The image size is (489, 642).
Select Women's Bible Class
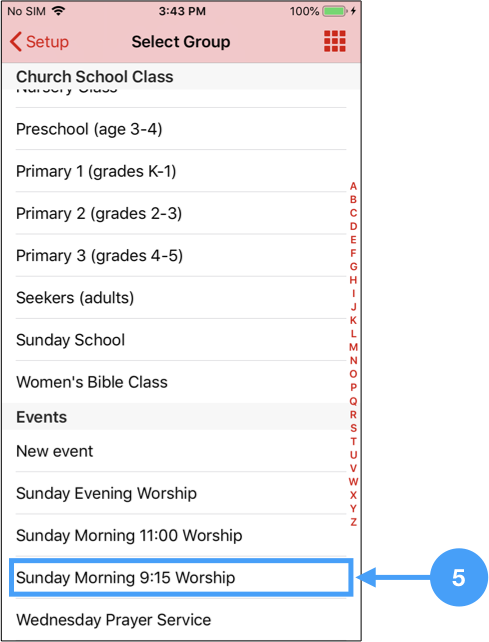tap(181, 382)
